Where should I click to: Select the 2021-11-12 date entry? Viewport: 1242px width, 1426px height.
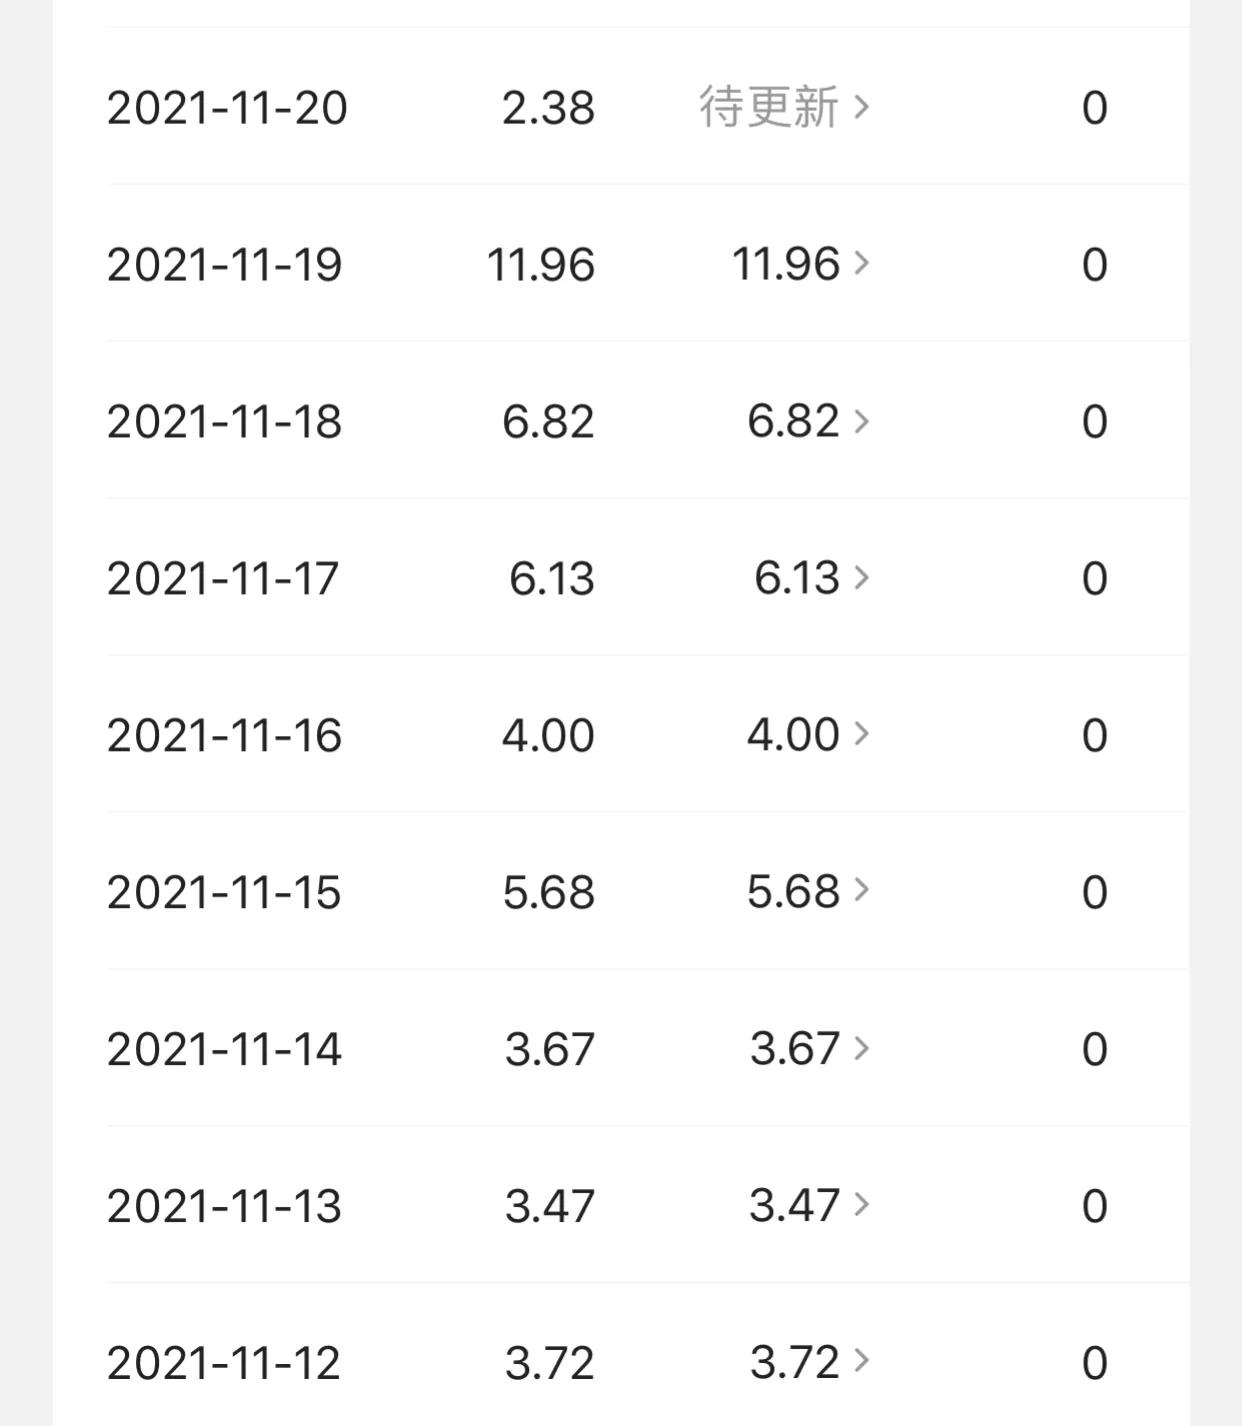[224, 1363]
